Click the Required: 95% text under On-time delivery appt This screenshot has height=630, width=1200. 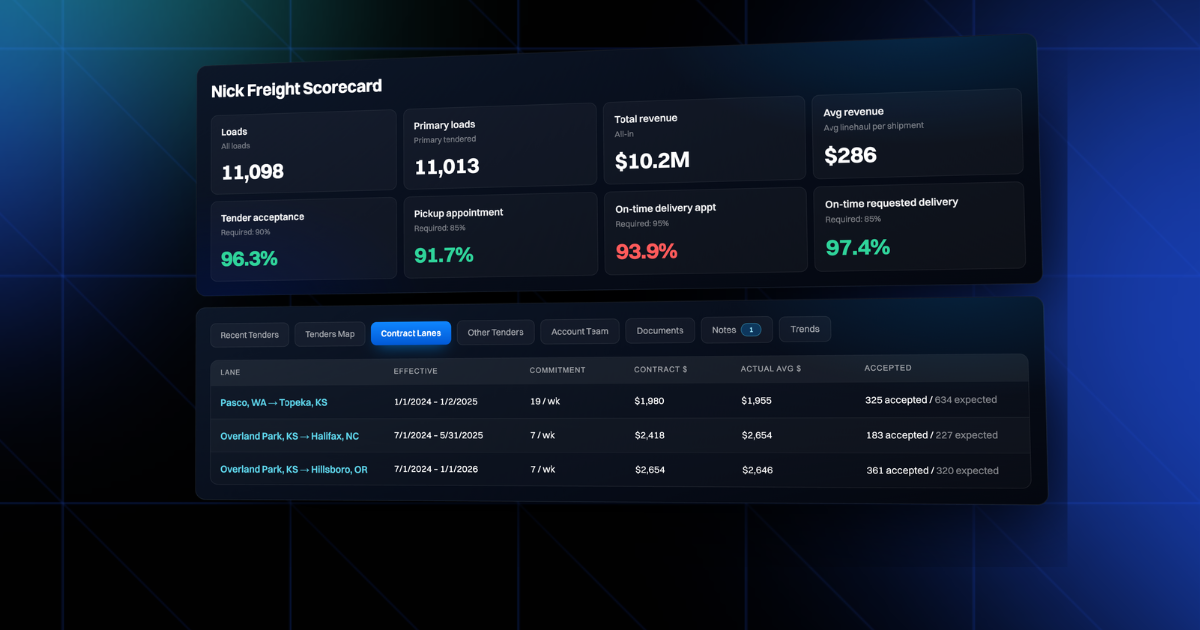coord(642,223)
